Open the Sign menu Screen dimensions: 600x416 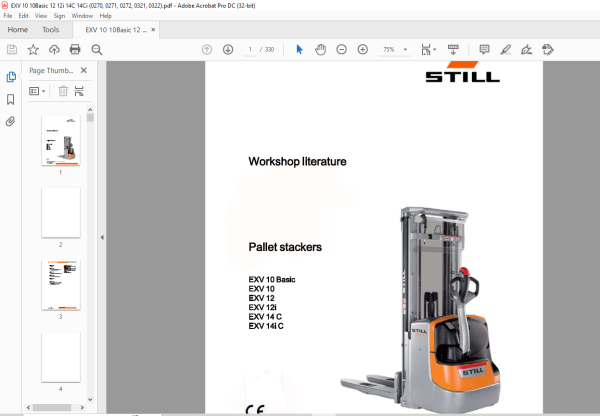tap(59, 16)
